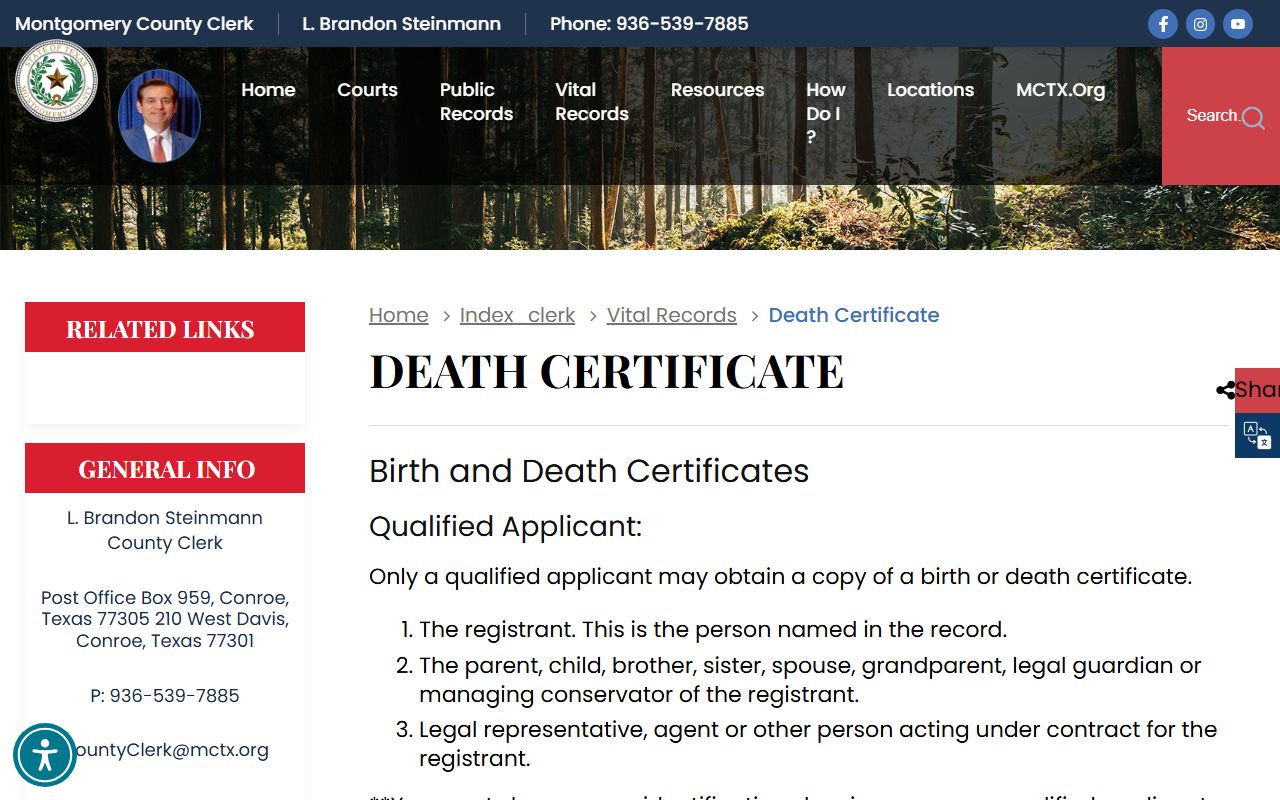Click the GENERAL INFO panel heading
1280x800 pixels.
click(x=166, y=469)
